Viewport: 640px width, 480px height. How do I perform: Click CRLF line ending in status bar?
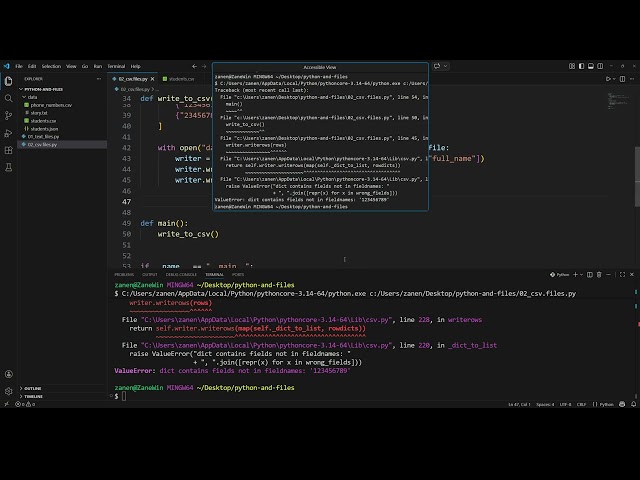pos(581,404)
